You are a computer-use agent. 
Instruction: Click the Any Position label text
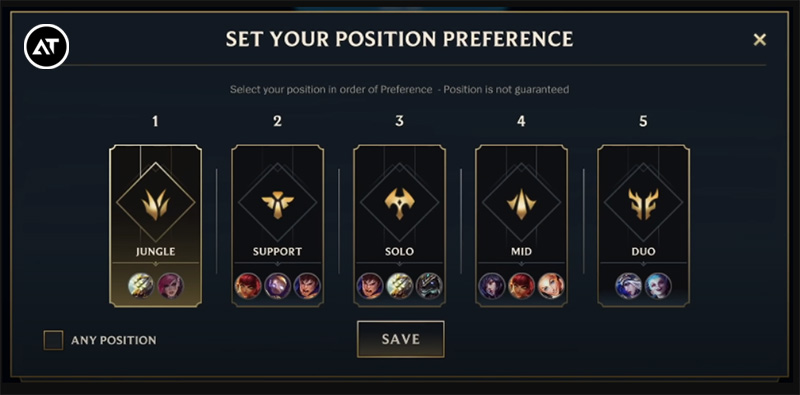(114, 340)
